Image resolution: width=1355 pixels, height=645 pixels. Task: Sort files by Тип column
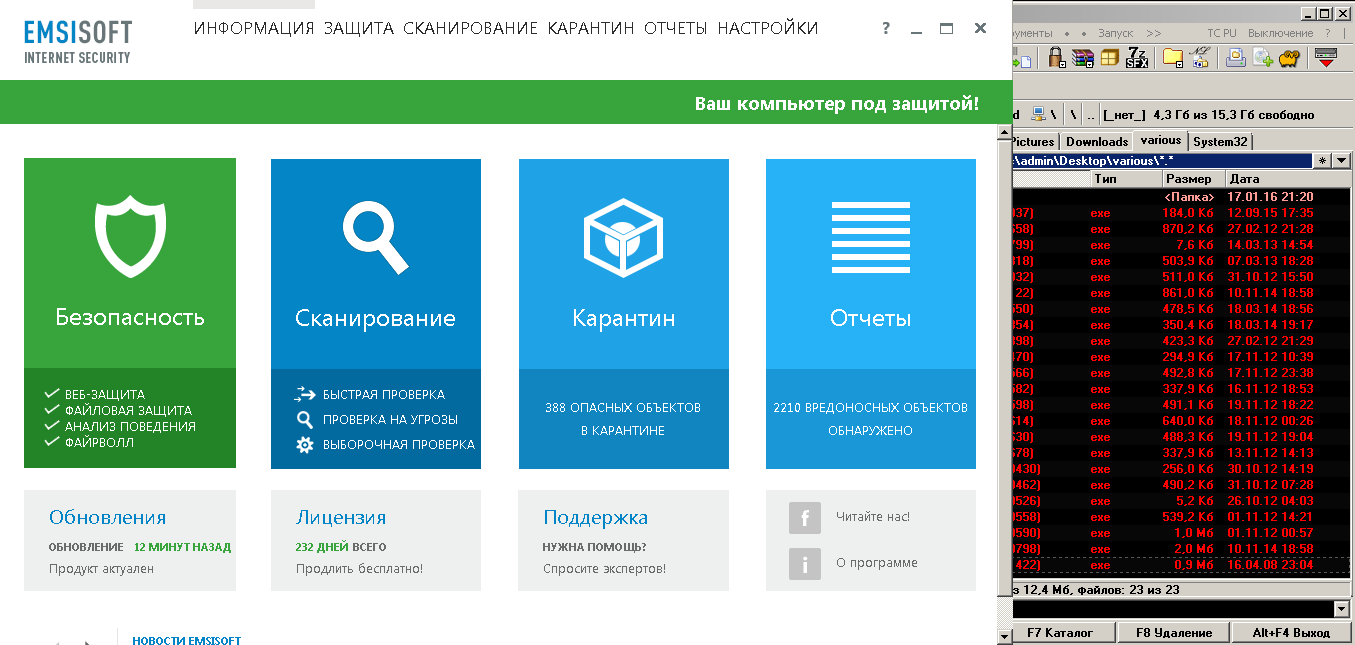(x=1125, y=179)
